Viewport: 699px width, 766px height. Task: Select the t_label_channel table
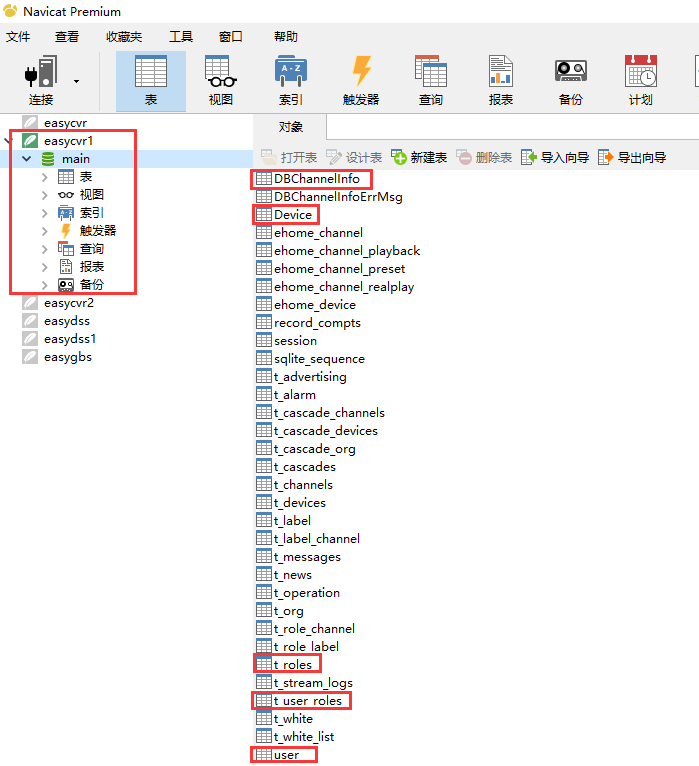coord(317,539)
